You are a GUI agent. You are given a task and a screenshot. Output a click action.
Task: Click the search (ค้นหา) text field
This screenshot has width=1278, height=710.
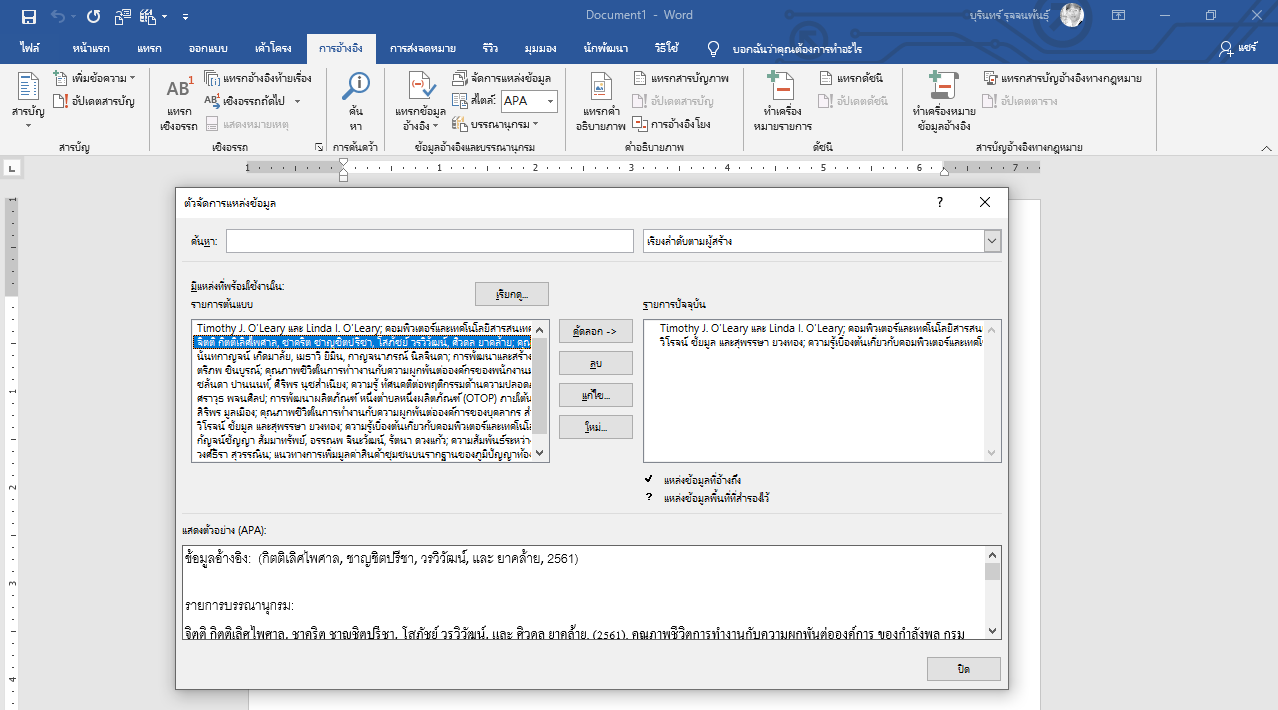[429, 241]
